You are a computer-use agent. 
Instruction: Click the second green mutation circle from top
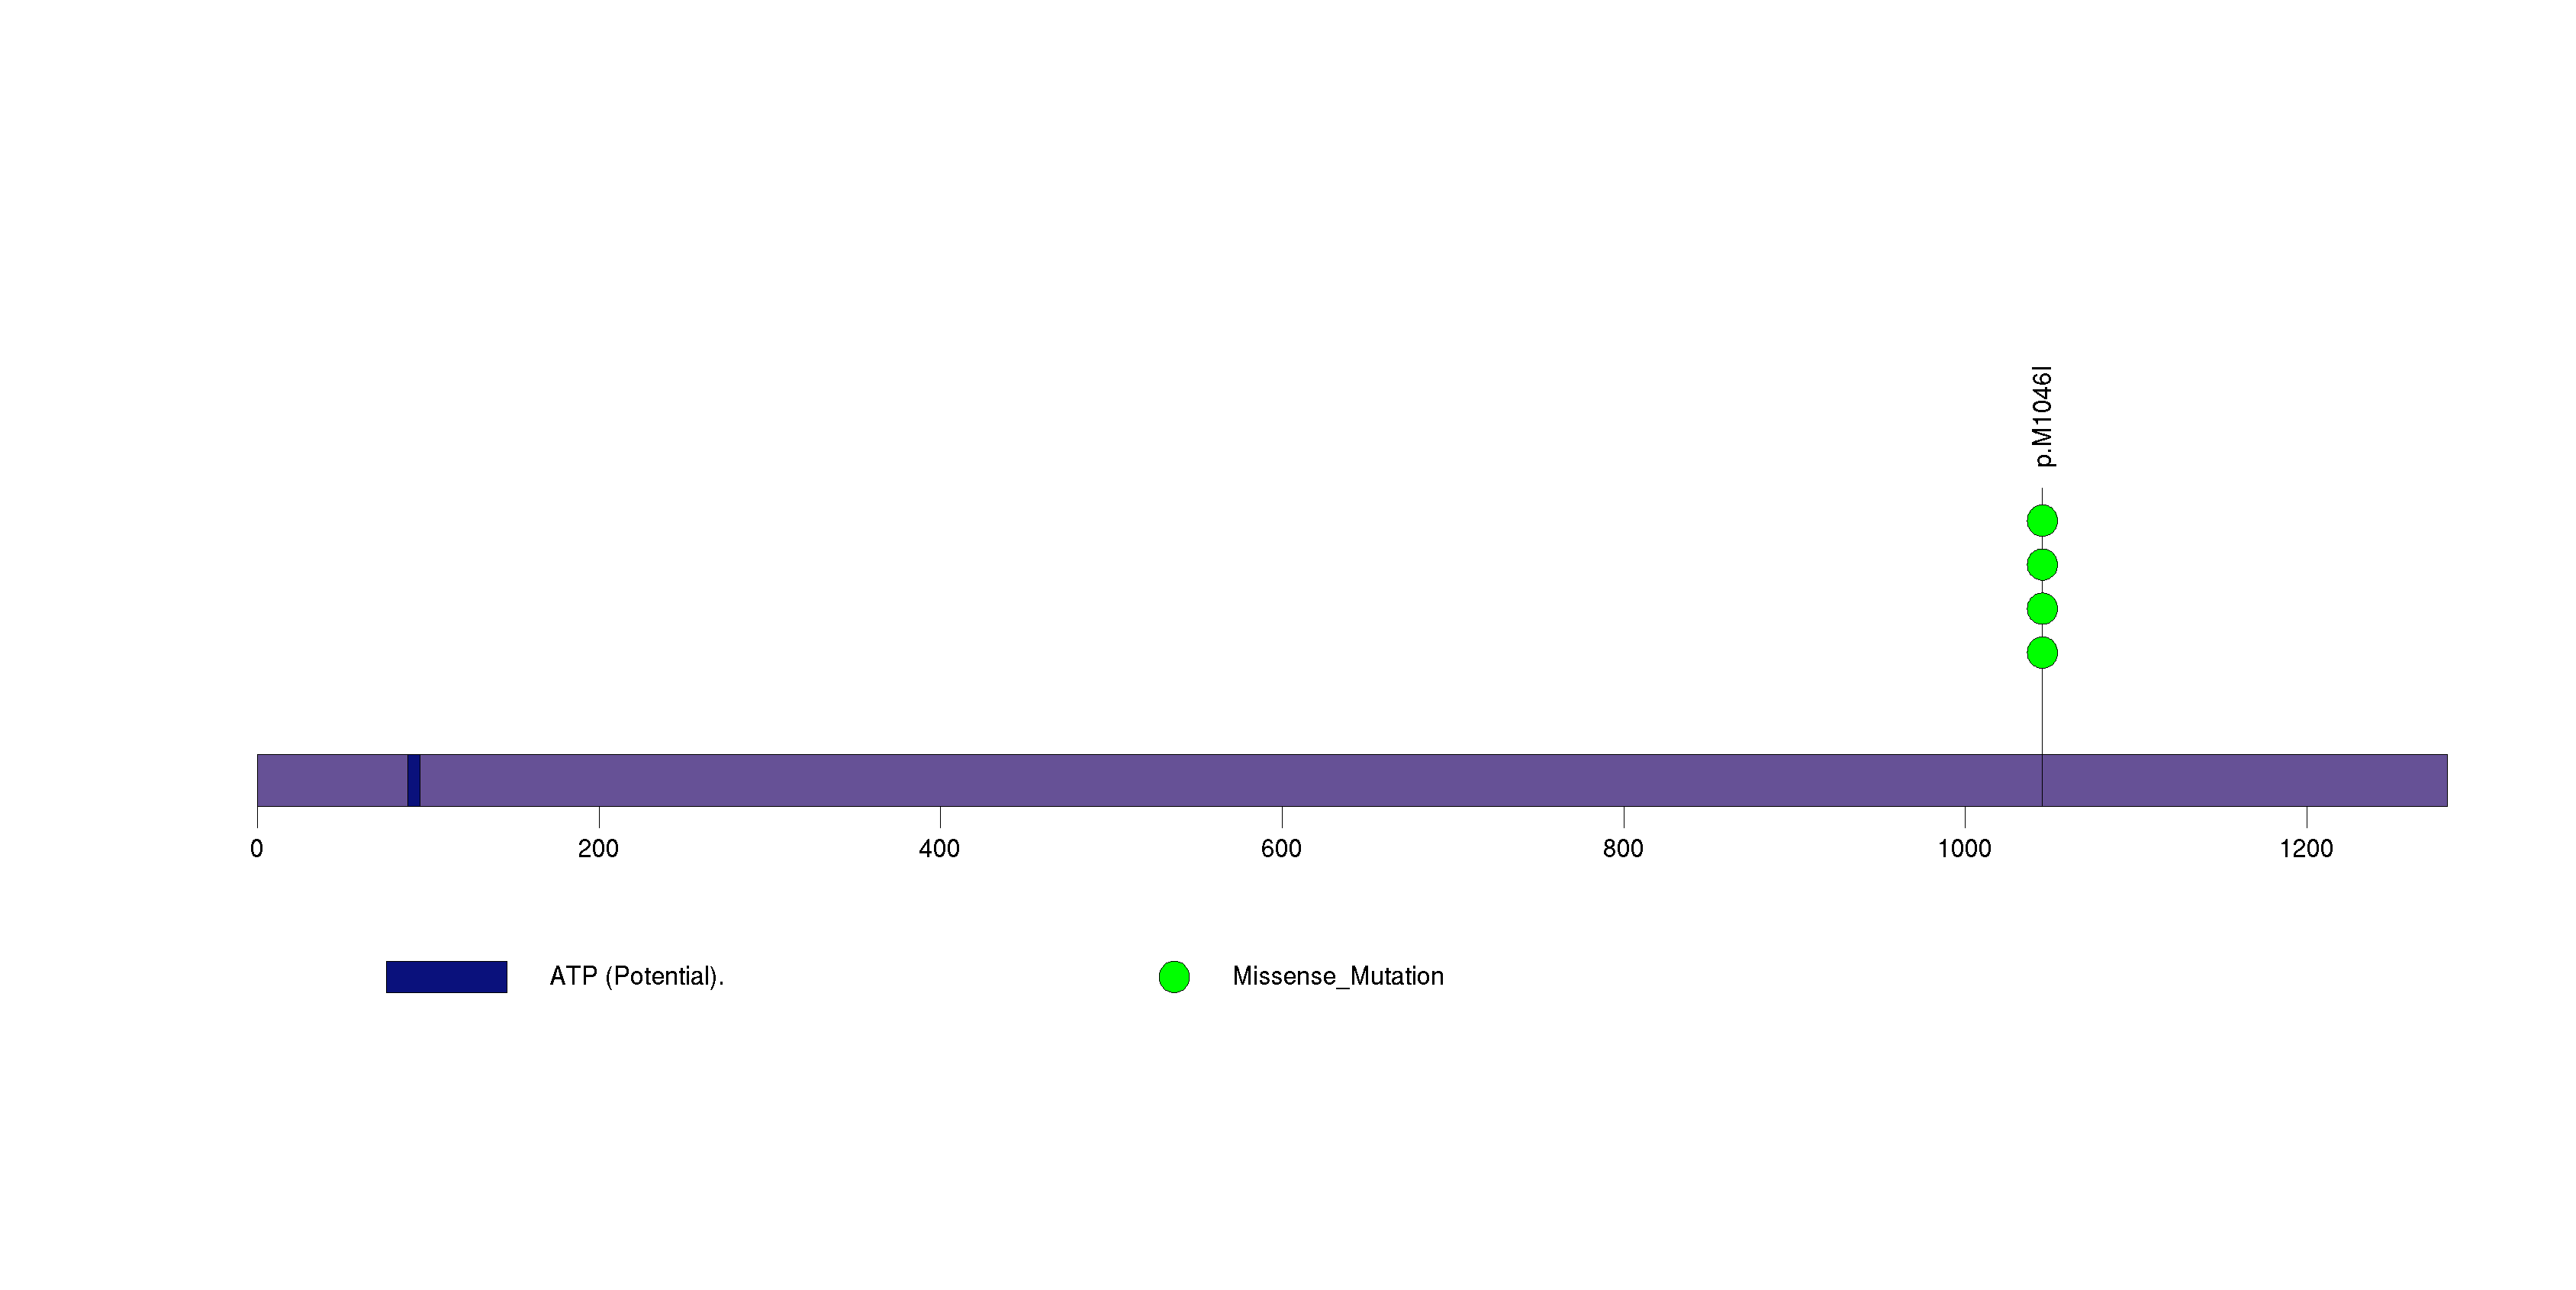click(2041, 565)
